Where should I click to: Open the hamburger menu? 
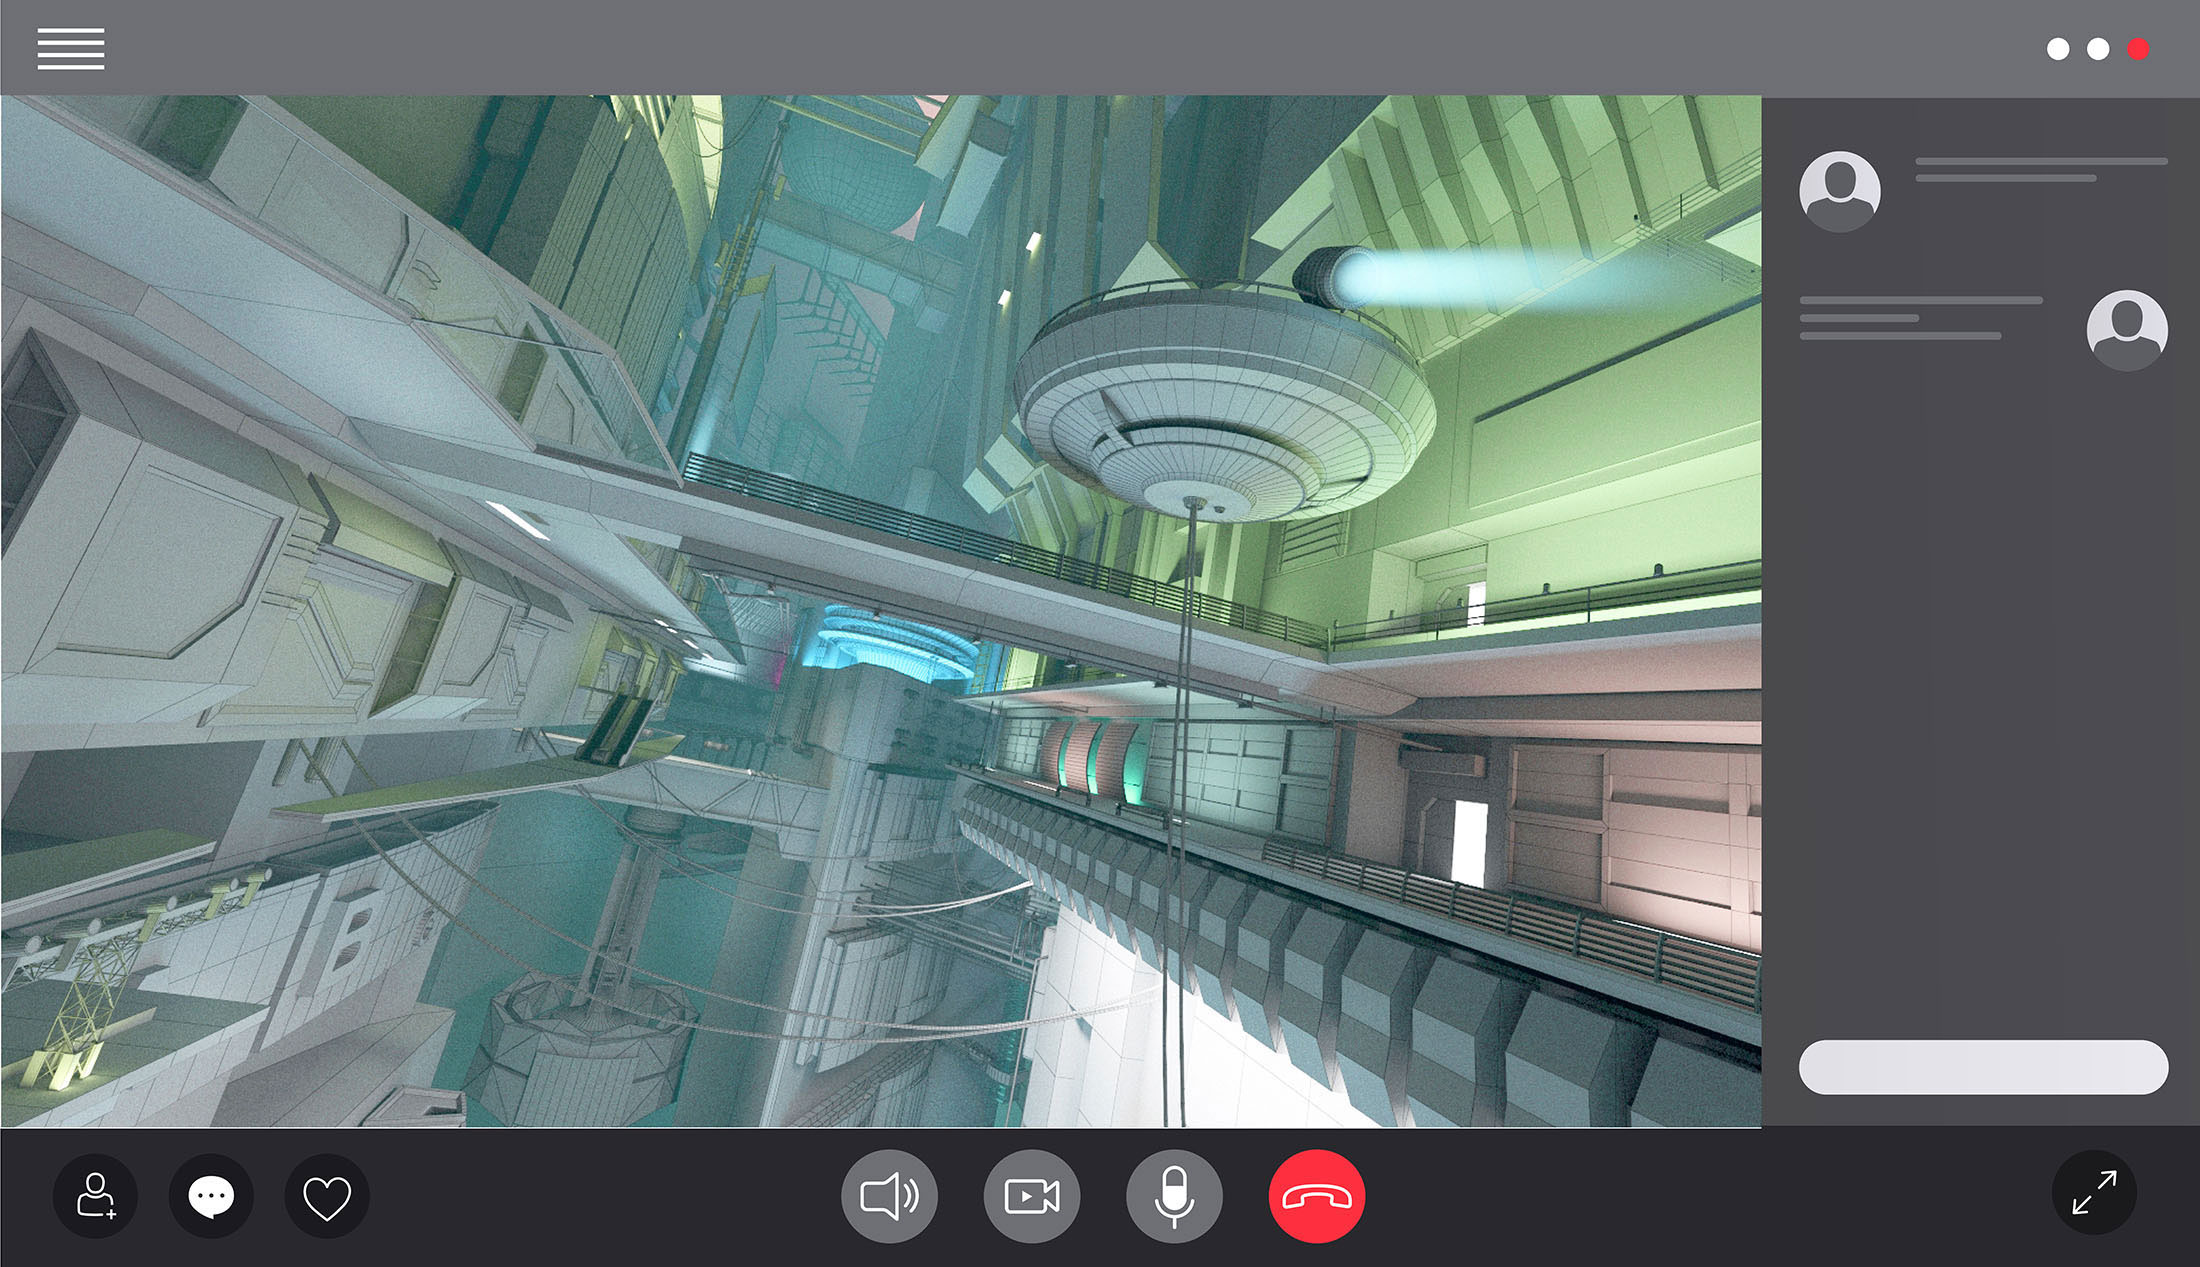[71, 49]
